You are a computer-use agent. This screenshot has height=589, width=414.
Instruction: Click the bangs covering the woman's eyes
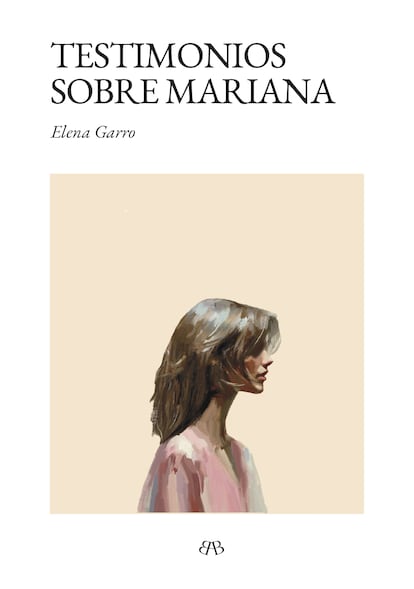click(x=259, y=340)
